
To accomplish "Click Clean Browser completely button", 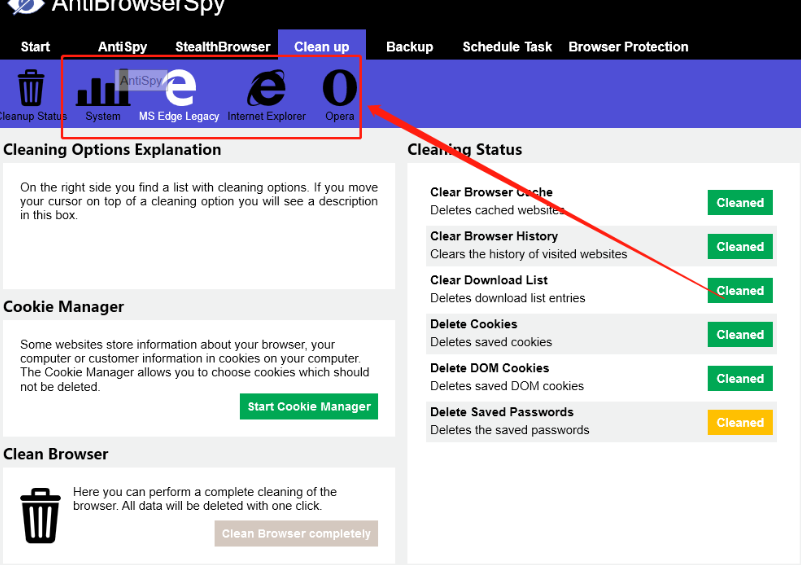I will coord(296,533).
